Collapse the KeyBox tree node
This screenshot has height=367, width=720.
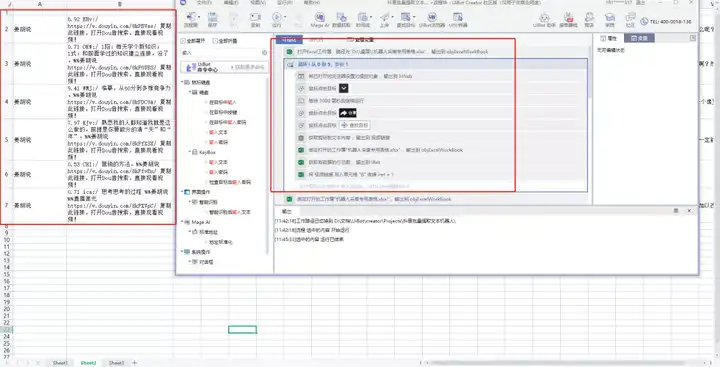(190, 152)
